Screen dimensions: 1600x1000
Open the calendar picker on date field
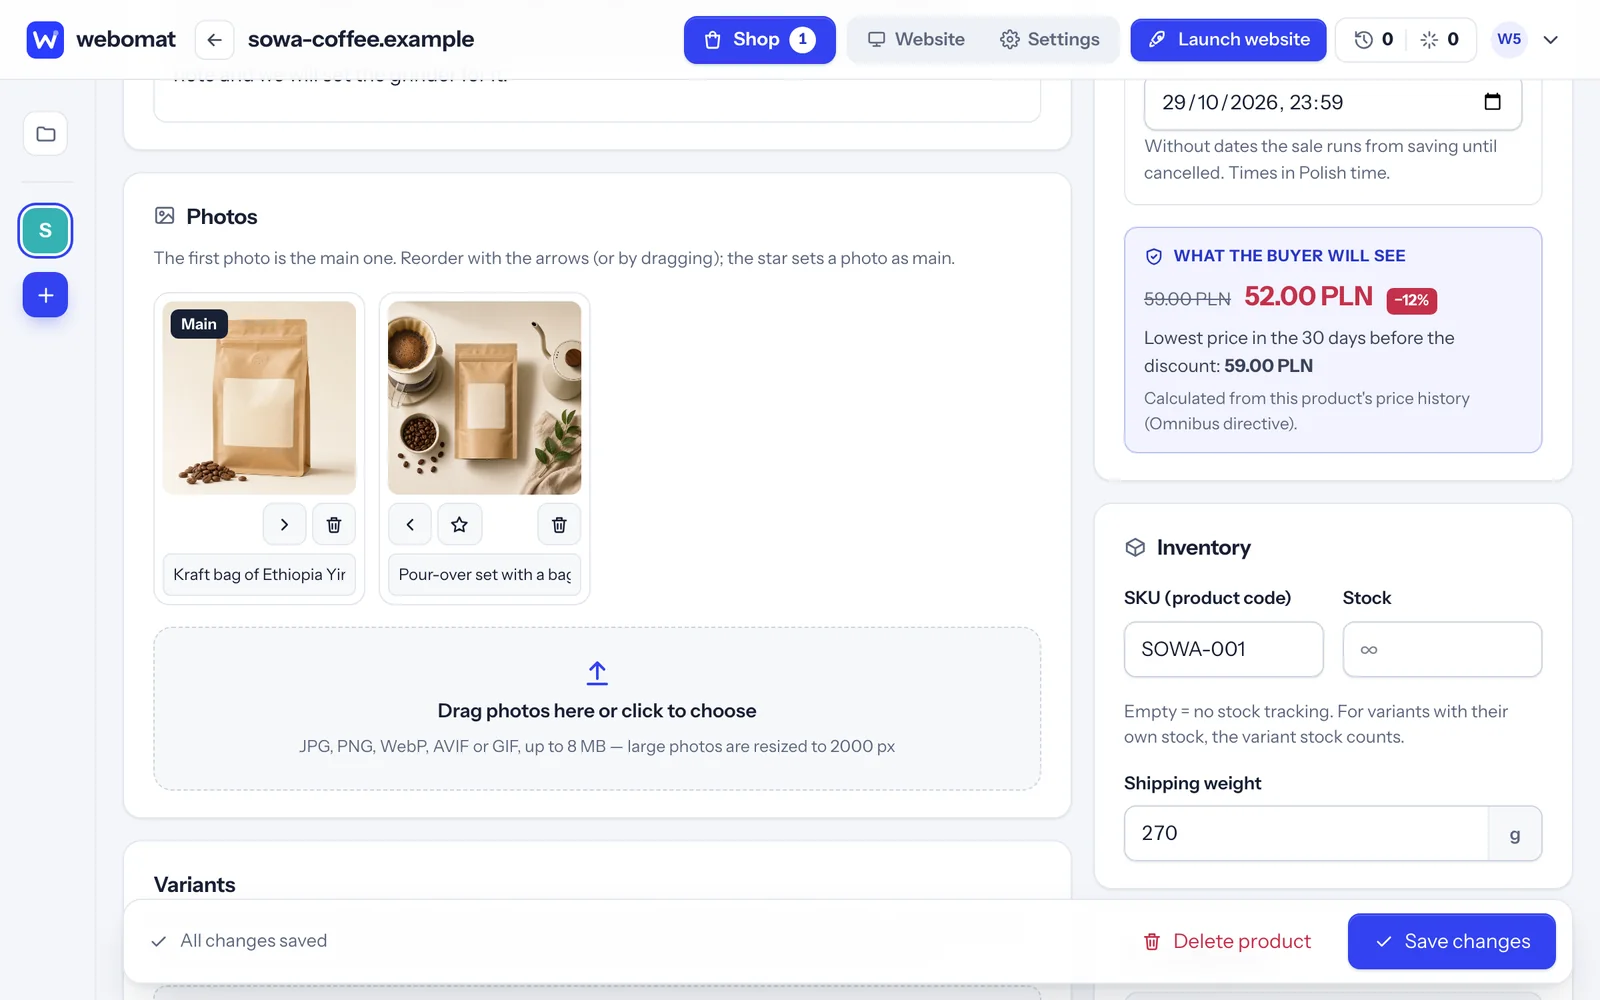coord(1492,102)
